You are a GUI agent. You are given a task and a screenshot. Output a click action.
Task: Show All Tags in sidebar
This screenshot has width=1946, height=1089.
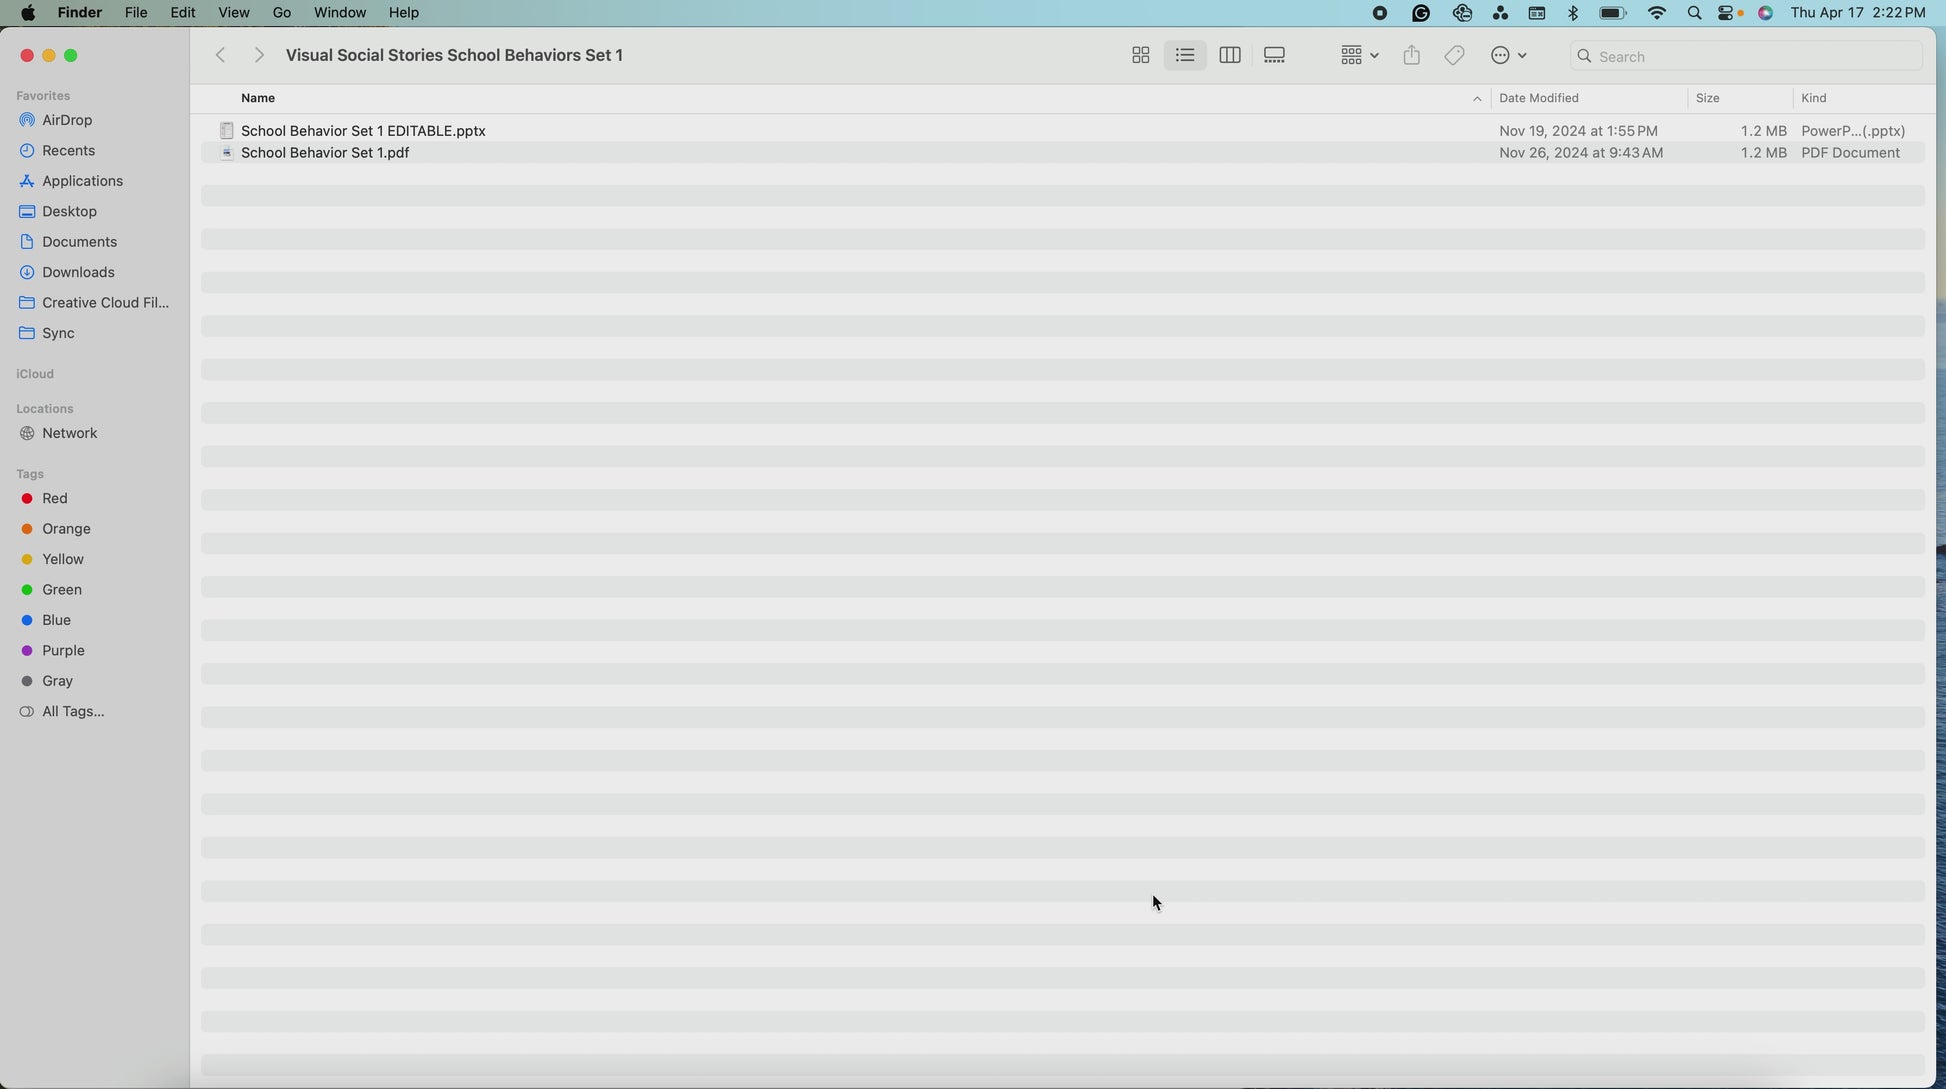coord(73,711)
